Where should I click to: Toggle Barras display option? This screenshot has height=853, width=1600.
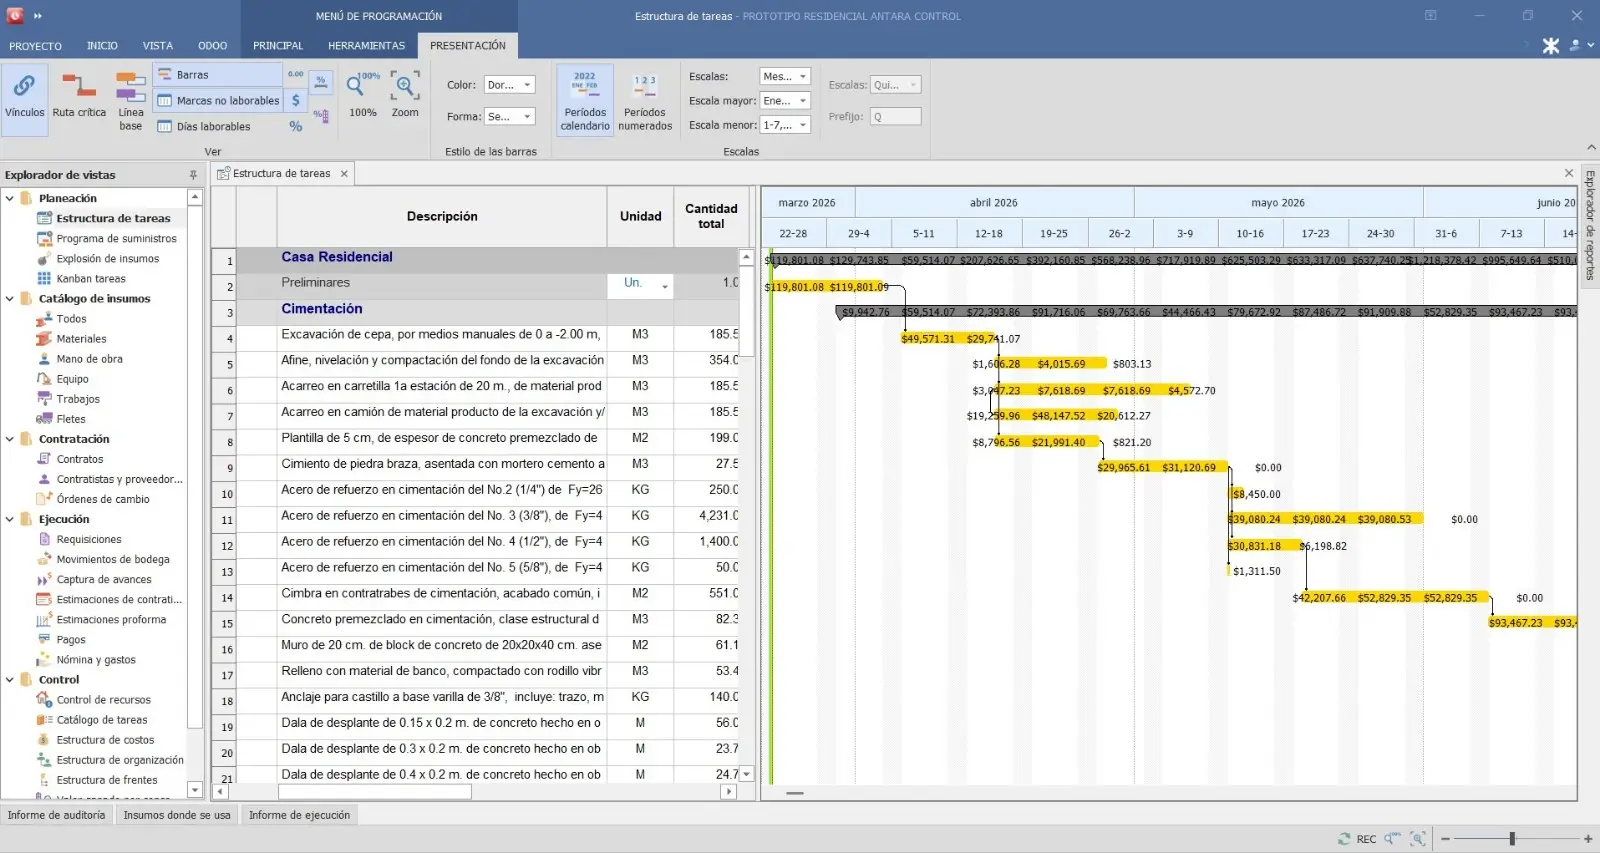coord(217,75)
